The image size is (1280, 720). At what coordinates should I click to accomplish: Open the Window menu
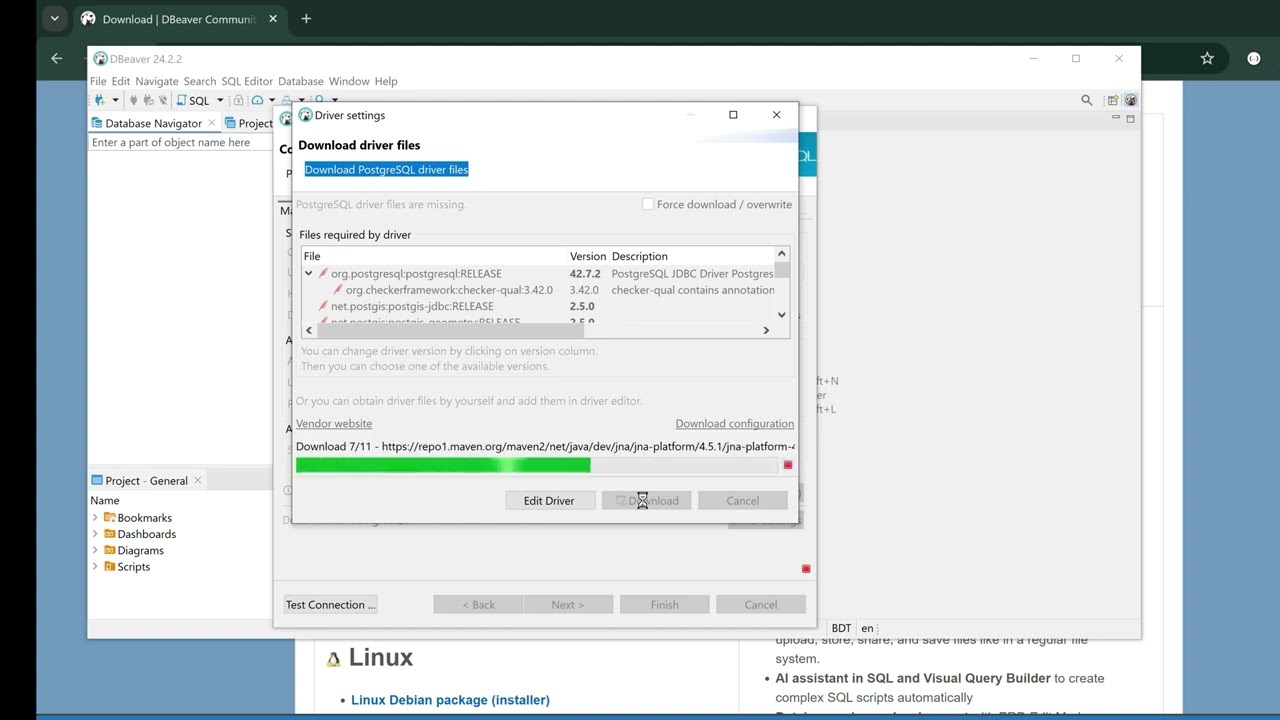349,81
